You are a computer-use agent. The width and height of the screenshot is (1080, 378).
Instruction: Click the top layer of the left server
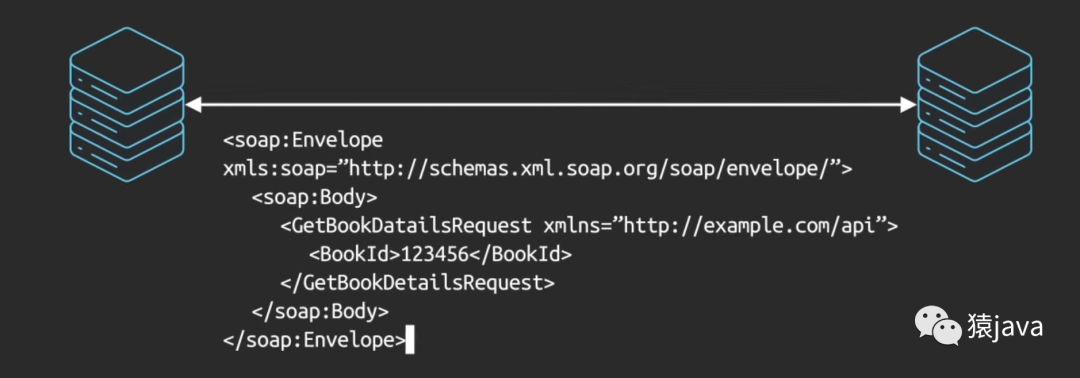(127, 61)
